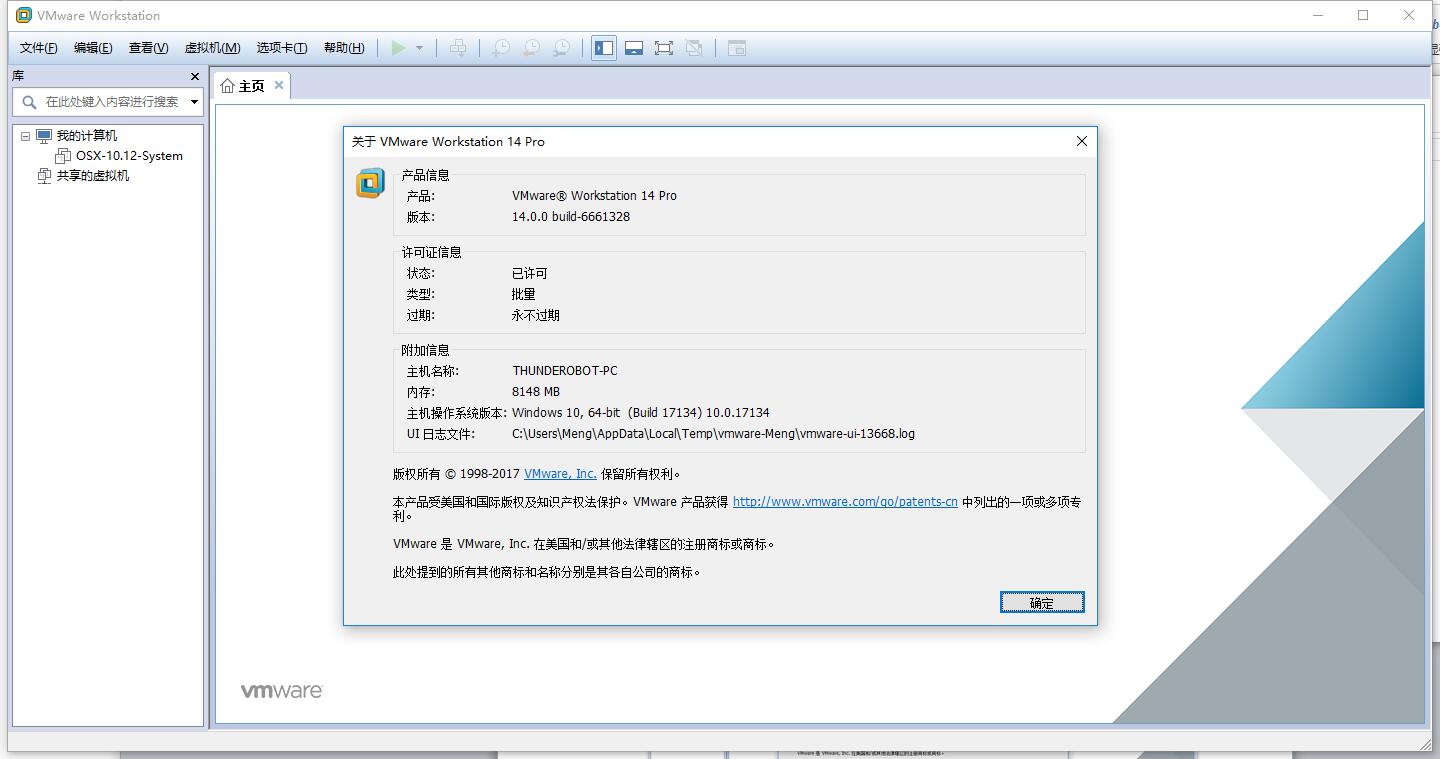This screenshot has width=1440, height=759.
Task: Close the 关于 VMware Workstation 14 Pro dialog
Action: coord(1081,141)
